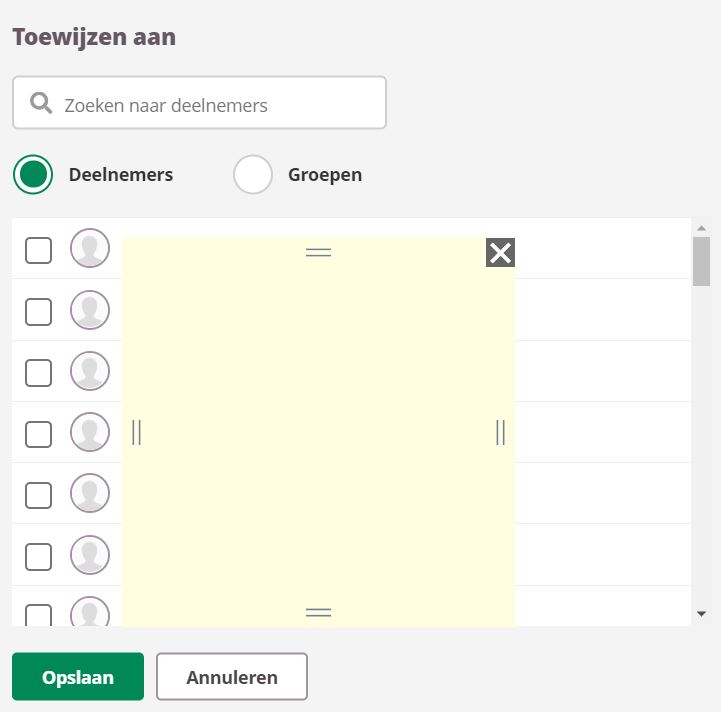
Task: Click the left resize handle of yellow overlay
Action: coord(136,432)
